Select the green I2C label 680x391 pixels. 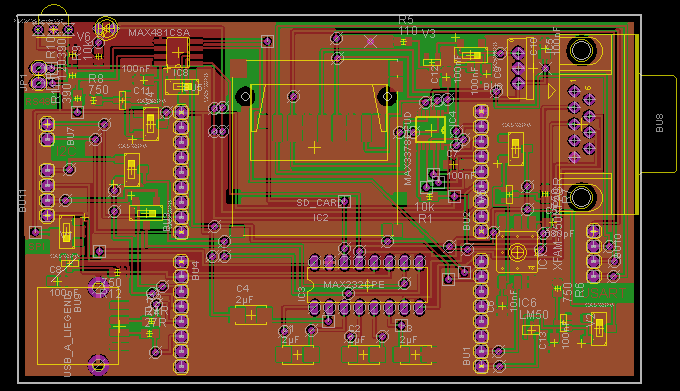point(66,151)
